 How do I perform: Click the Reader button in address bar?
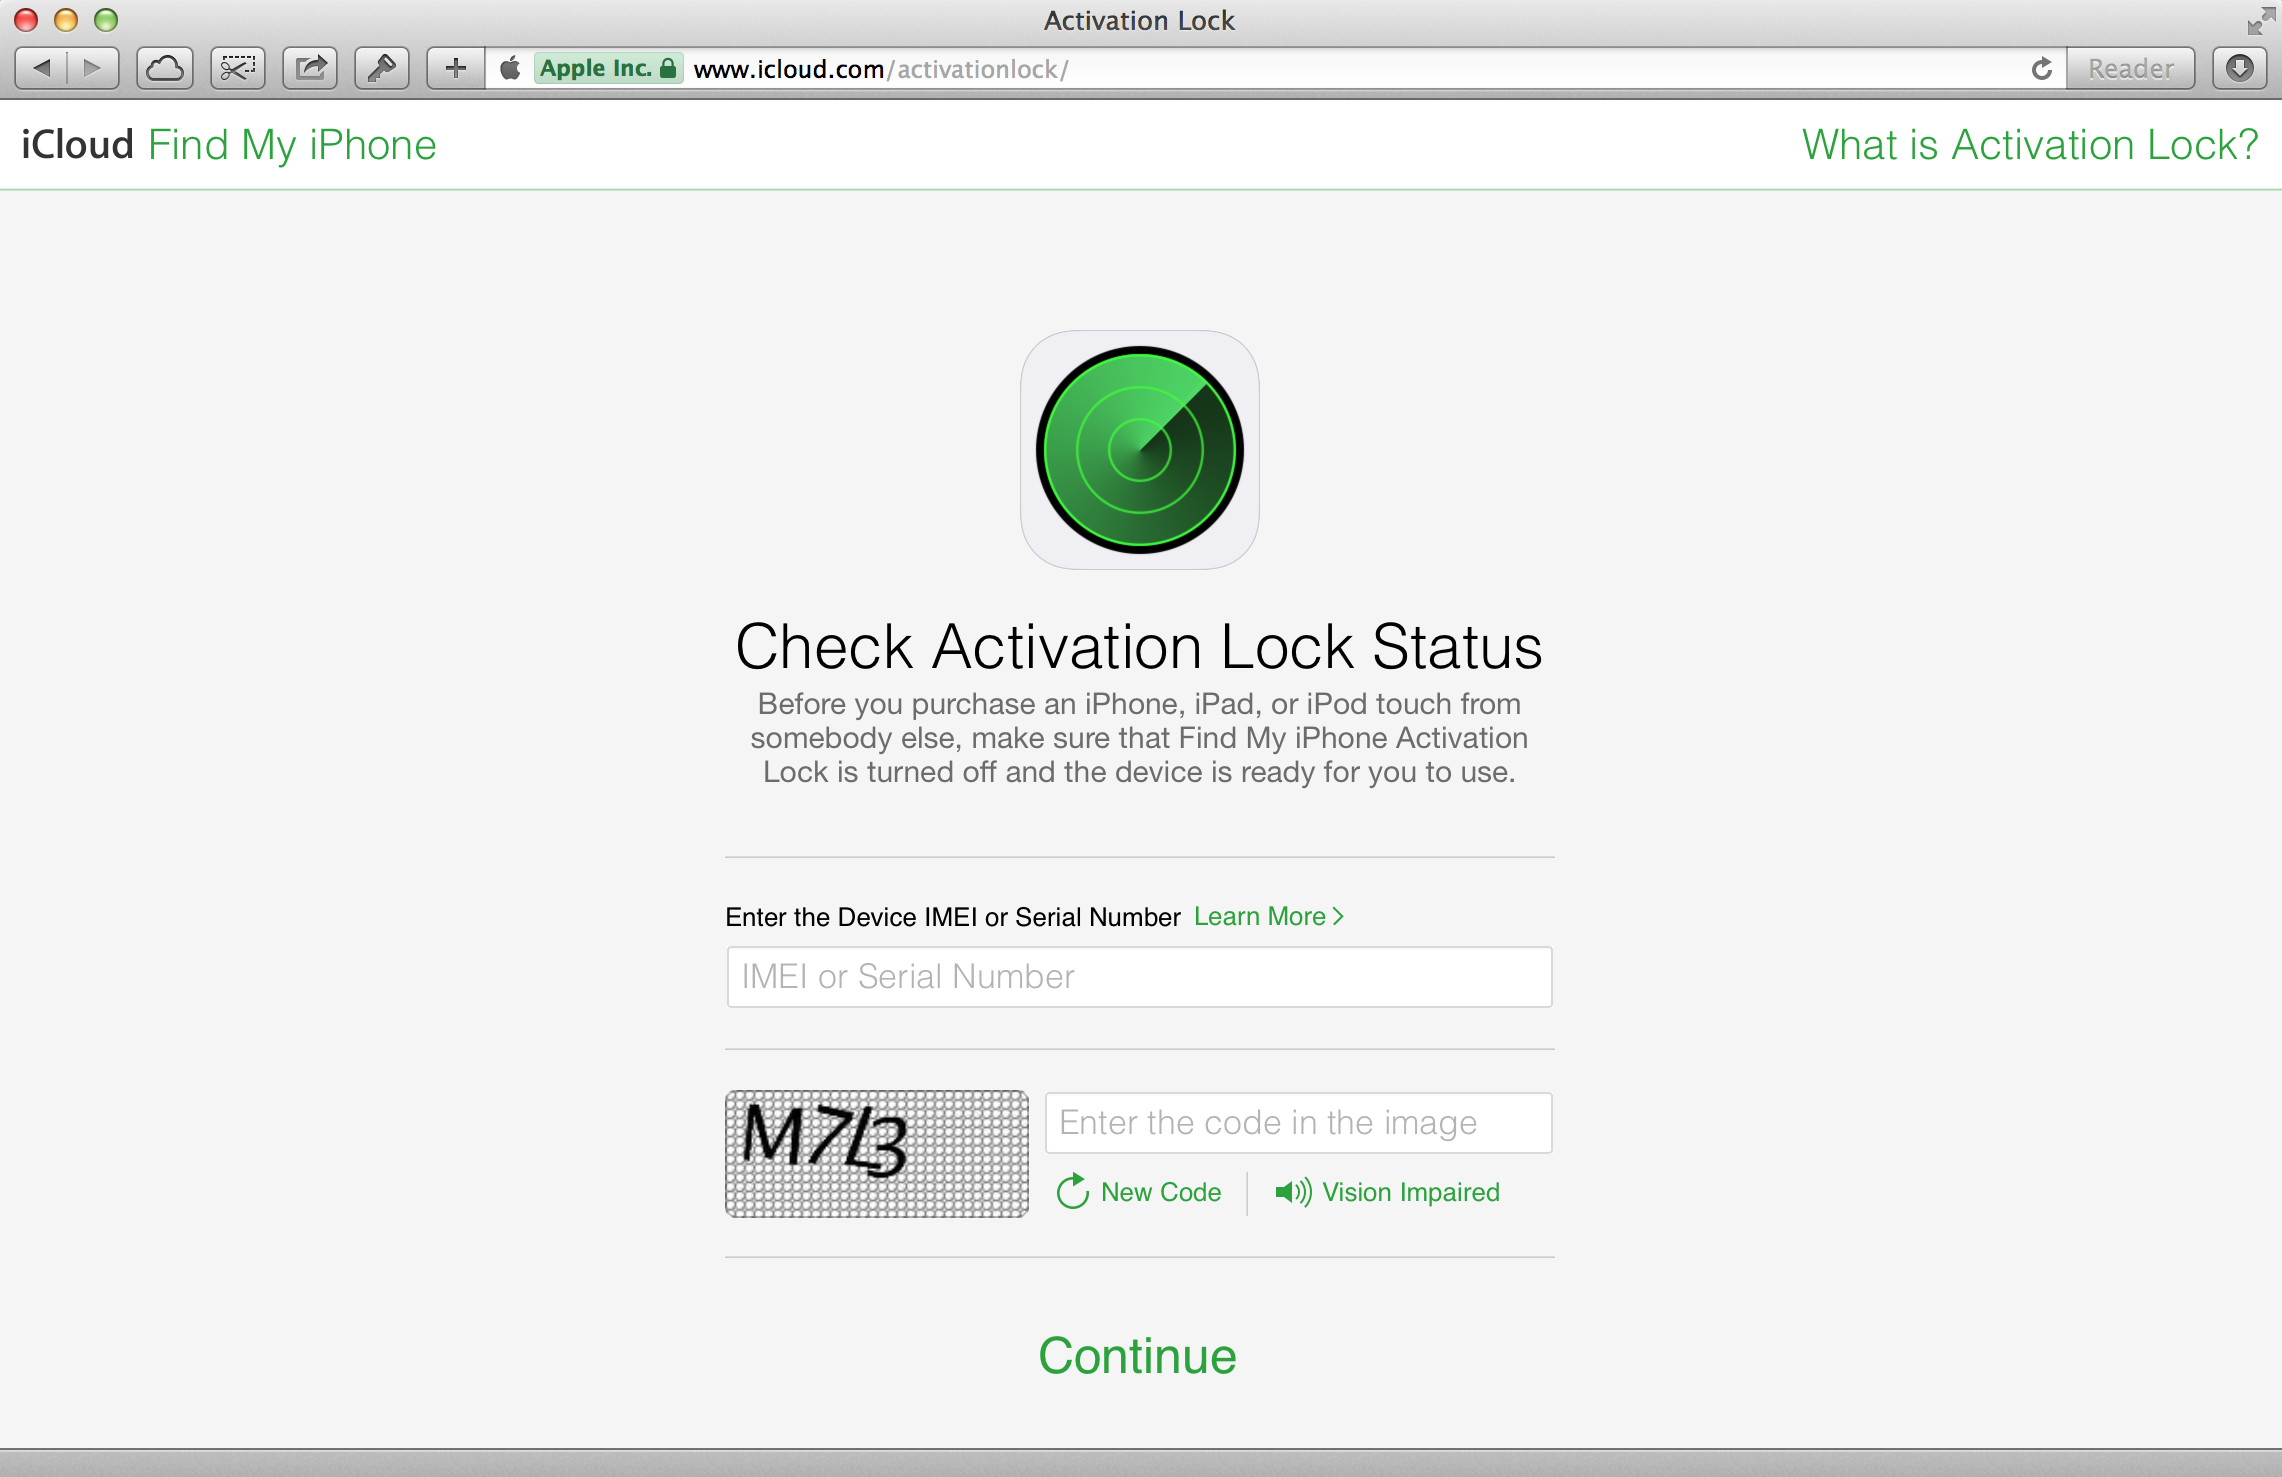pyautogui.click(x=2130, y=68)
